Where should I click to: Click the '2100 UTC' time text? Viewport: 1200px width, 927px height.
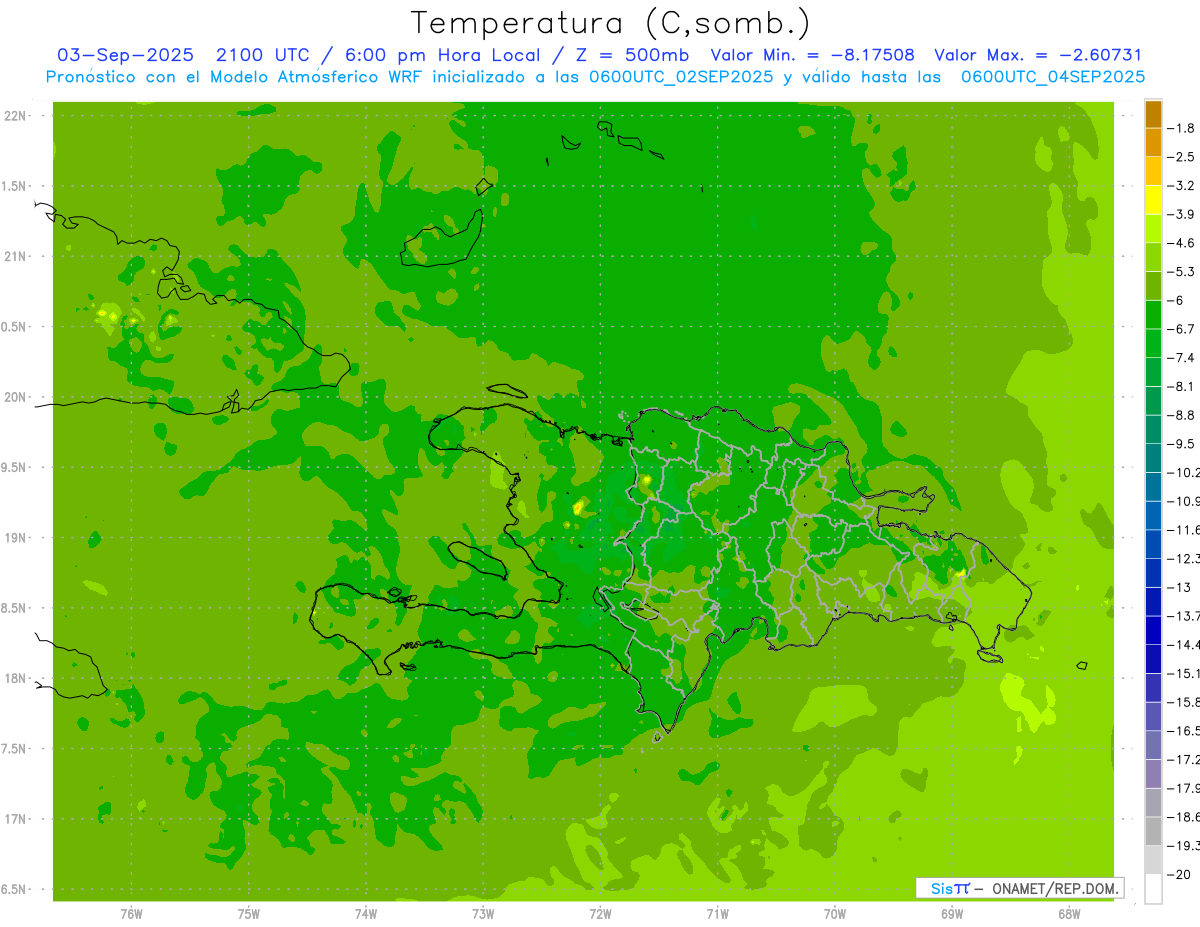click(263, 55)
